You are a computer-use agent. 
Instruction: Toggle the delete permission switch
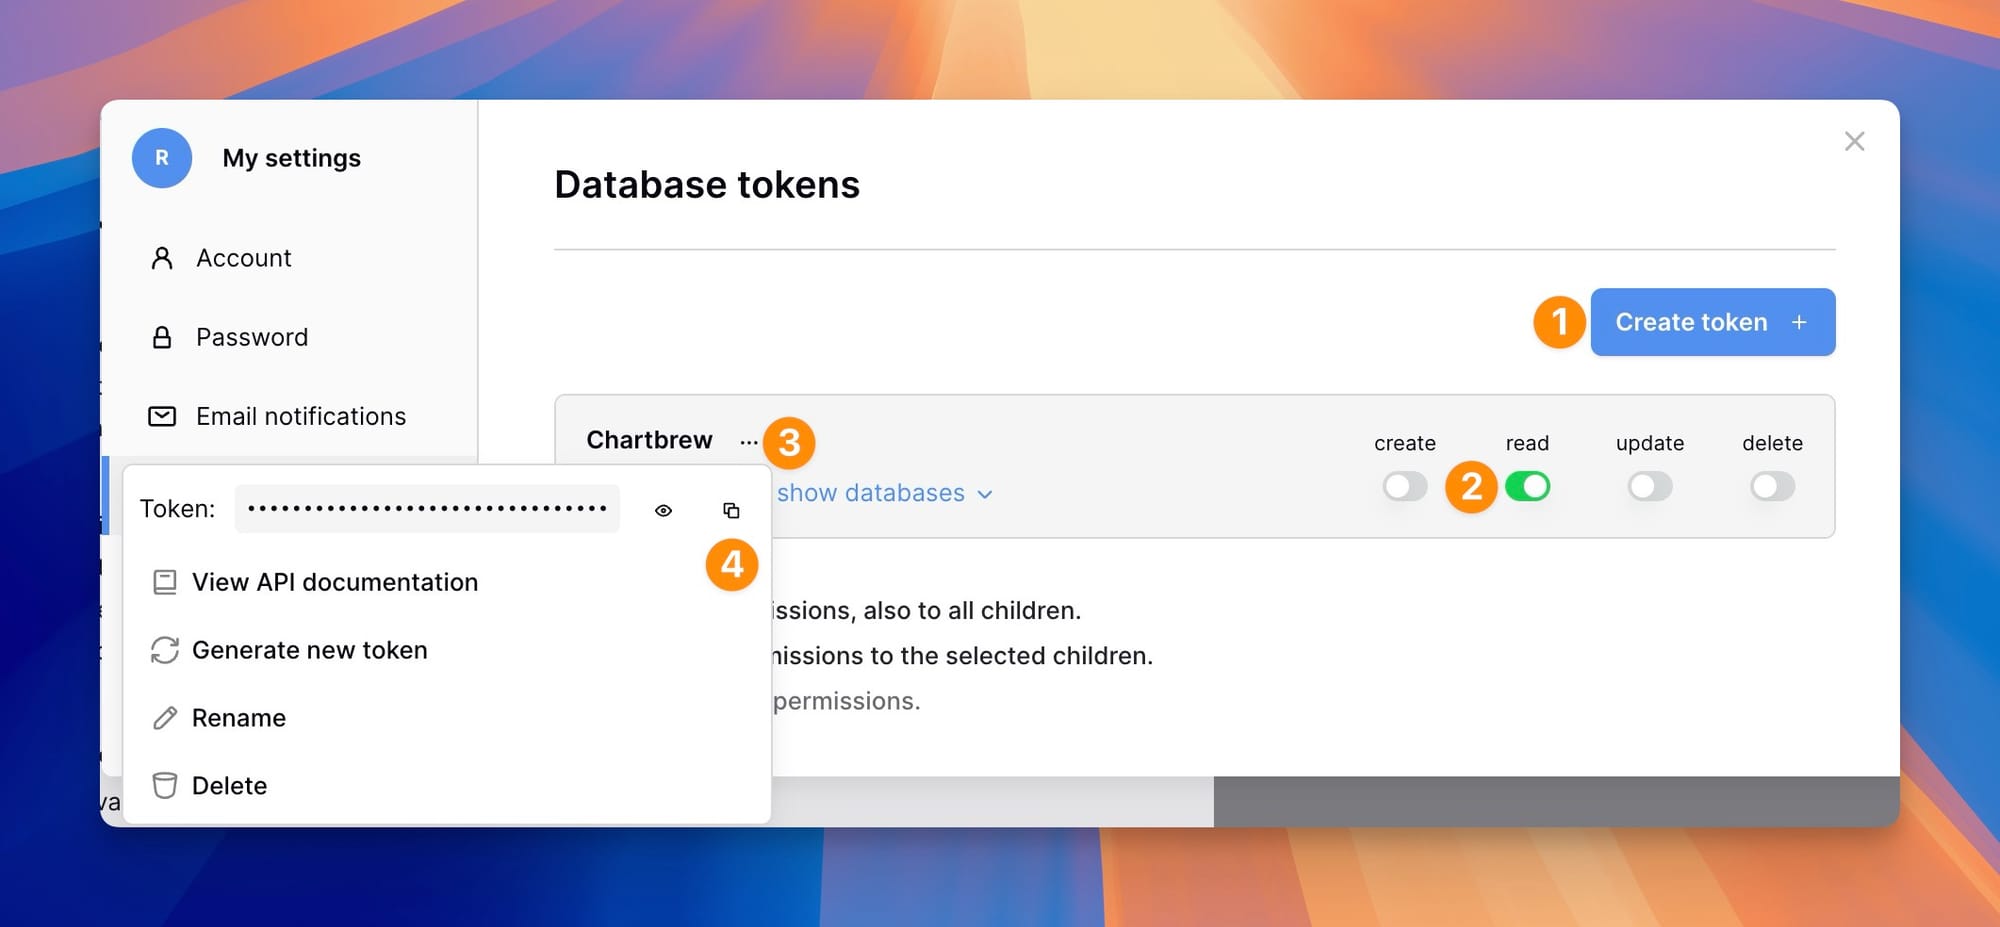[x=1772, y=487]
